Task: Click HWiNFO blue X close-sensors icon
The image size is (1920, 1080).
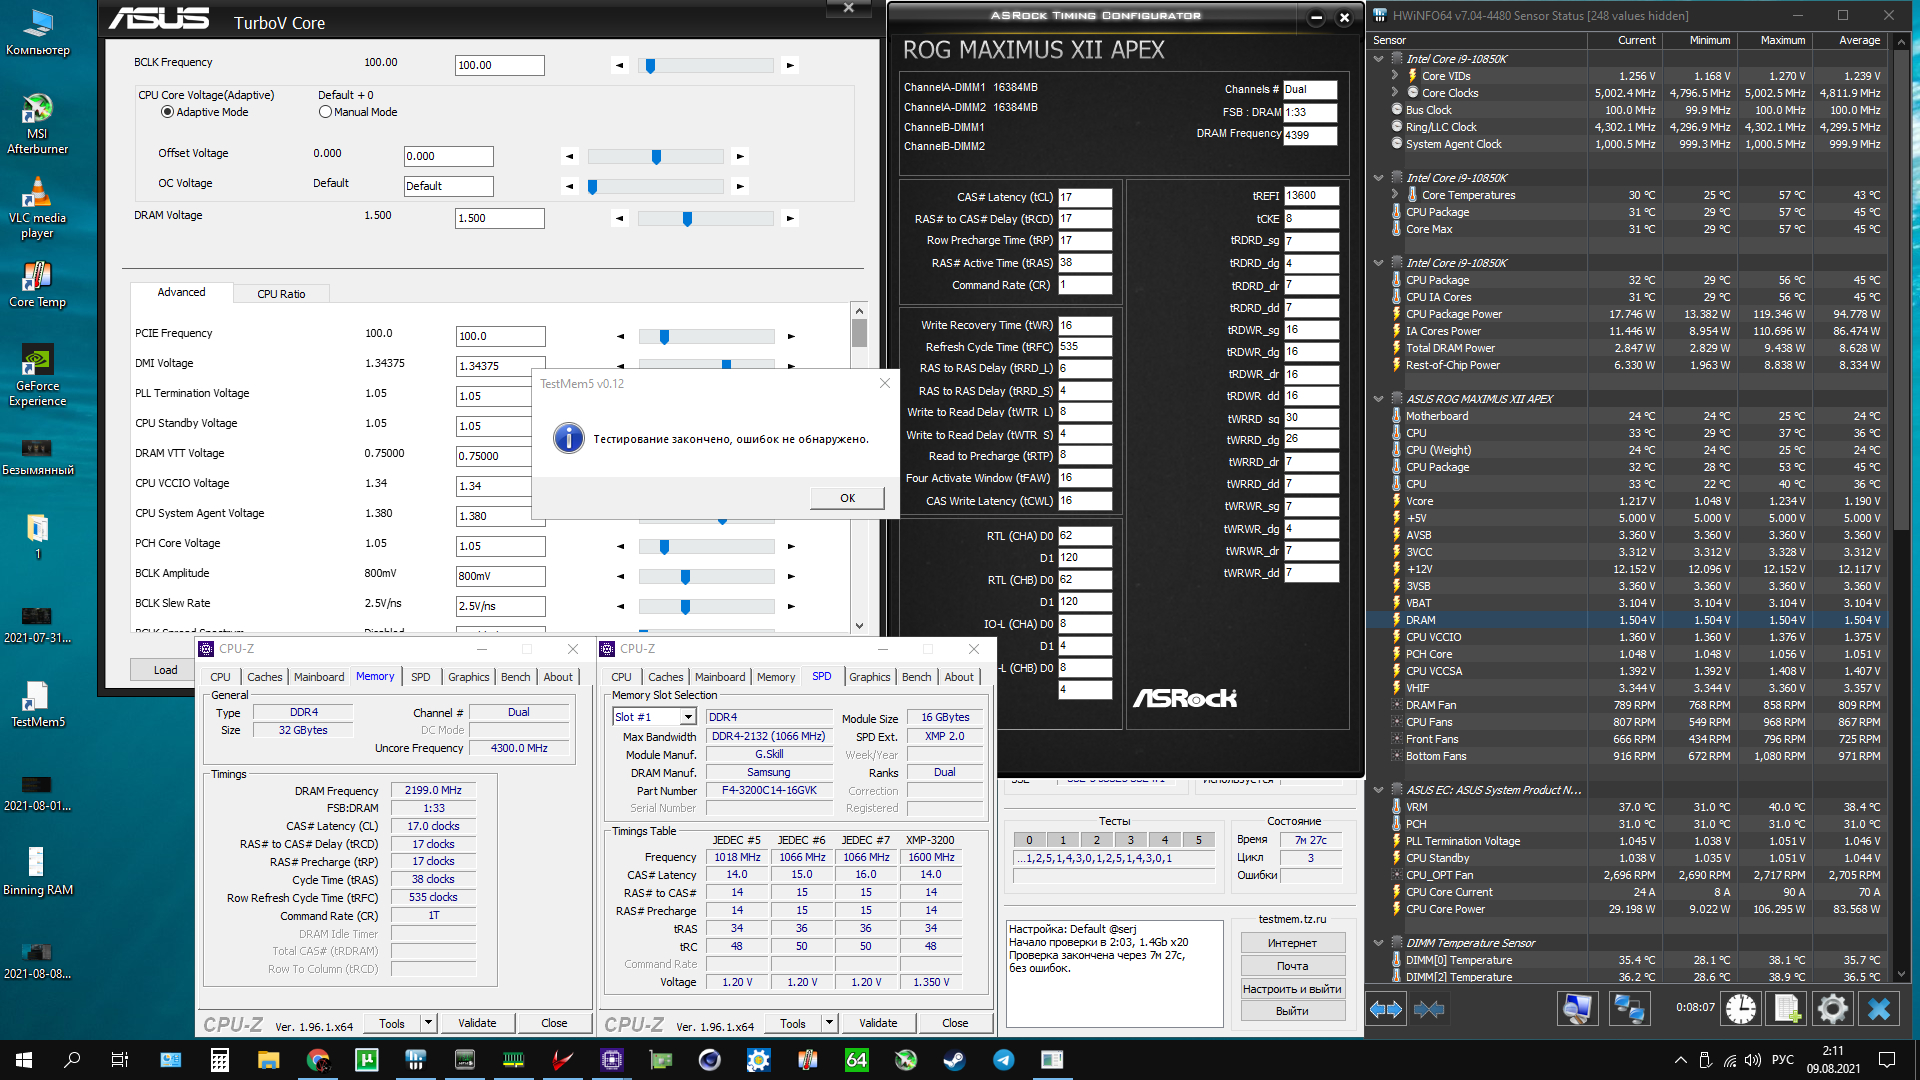Action: pyautogui.click(x=1878, y=1009)
